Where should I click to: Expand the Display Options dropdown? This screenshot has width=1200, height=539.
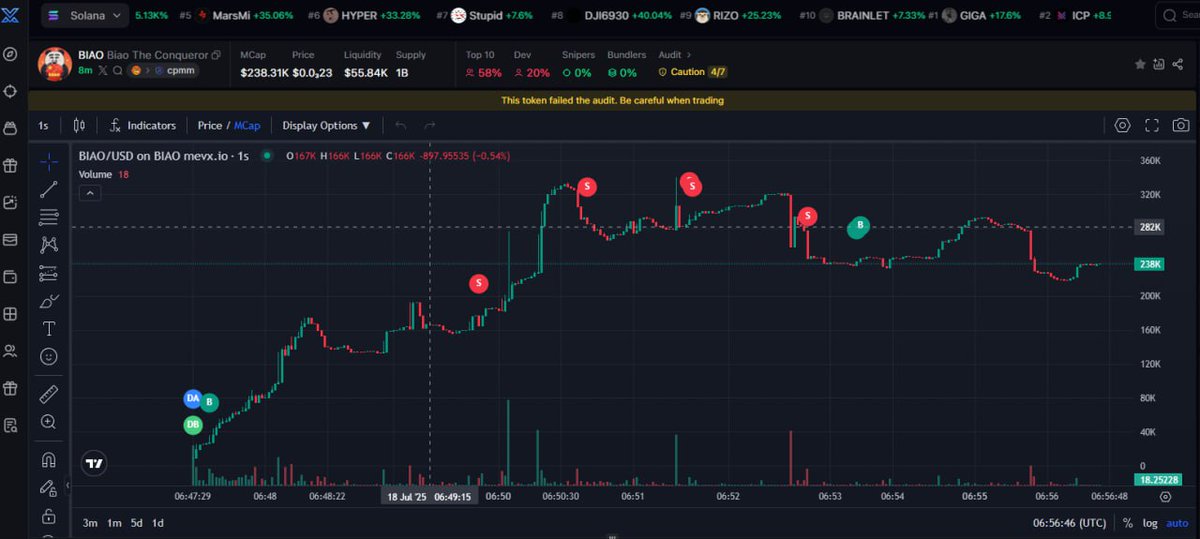(x=327, y=125)
